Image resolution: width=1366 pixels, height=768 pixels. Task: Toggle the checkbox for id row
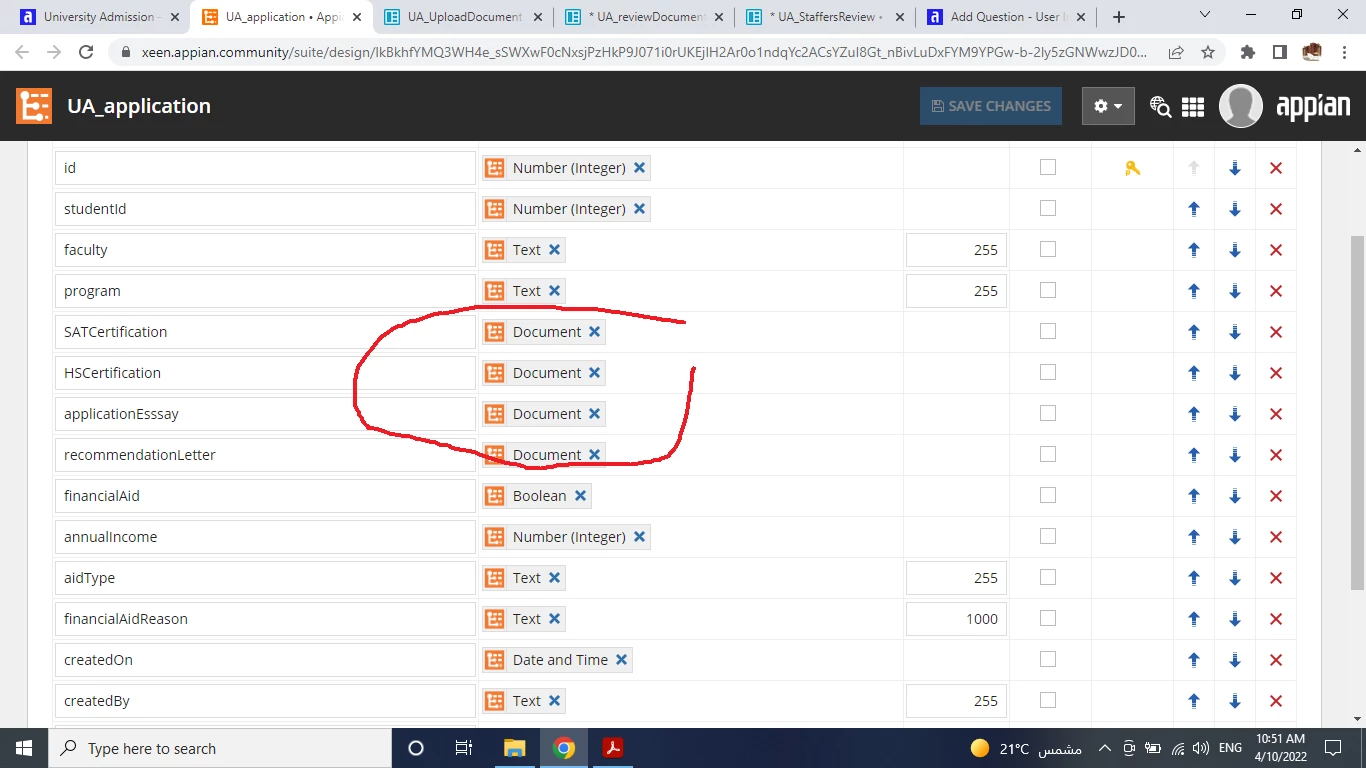point(1048,167)
